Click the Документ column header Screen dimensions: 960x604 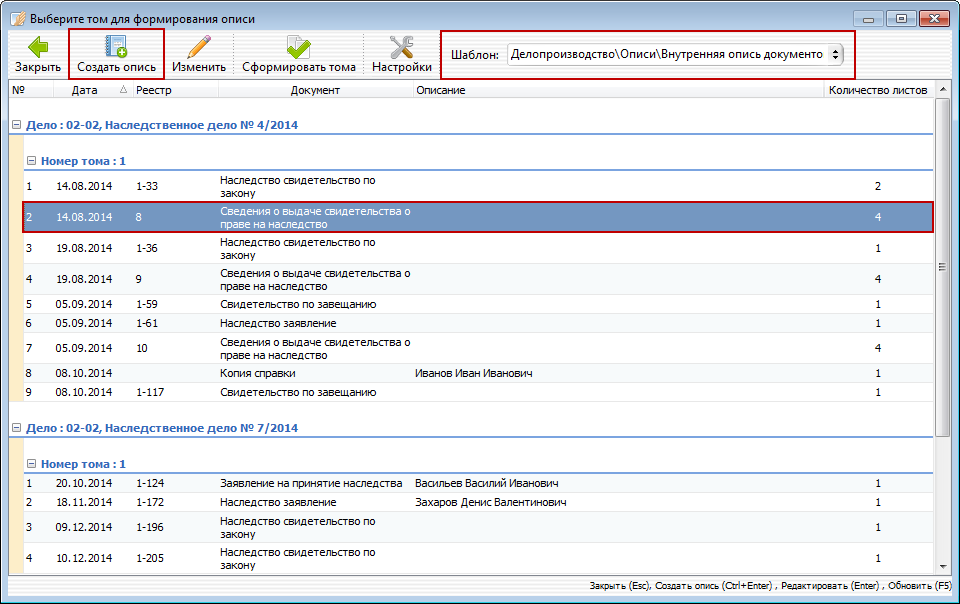tap(315, 90)
